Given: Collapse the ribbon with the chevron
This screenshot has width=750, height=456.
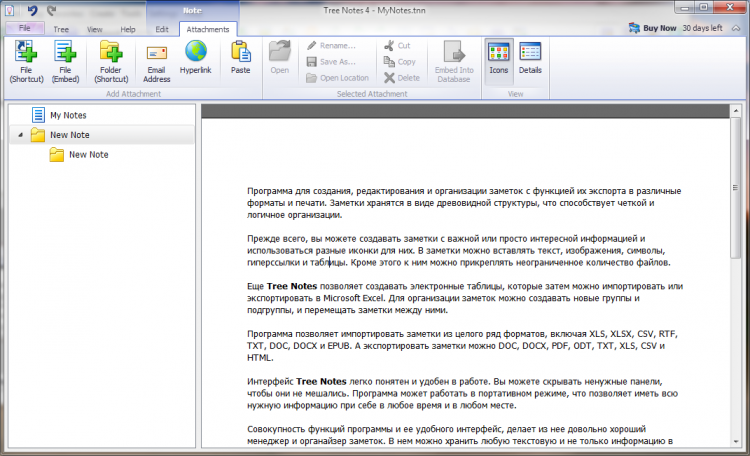Looking at the screenshot, I should [x=736, y=28].
